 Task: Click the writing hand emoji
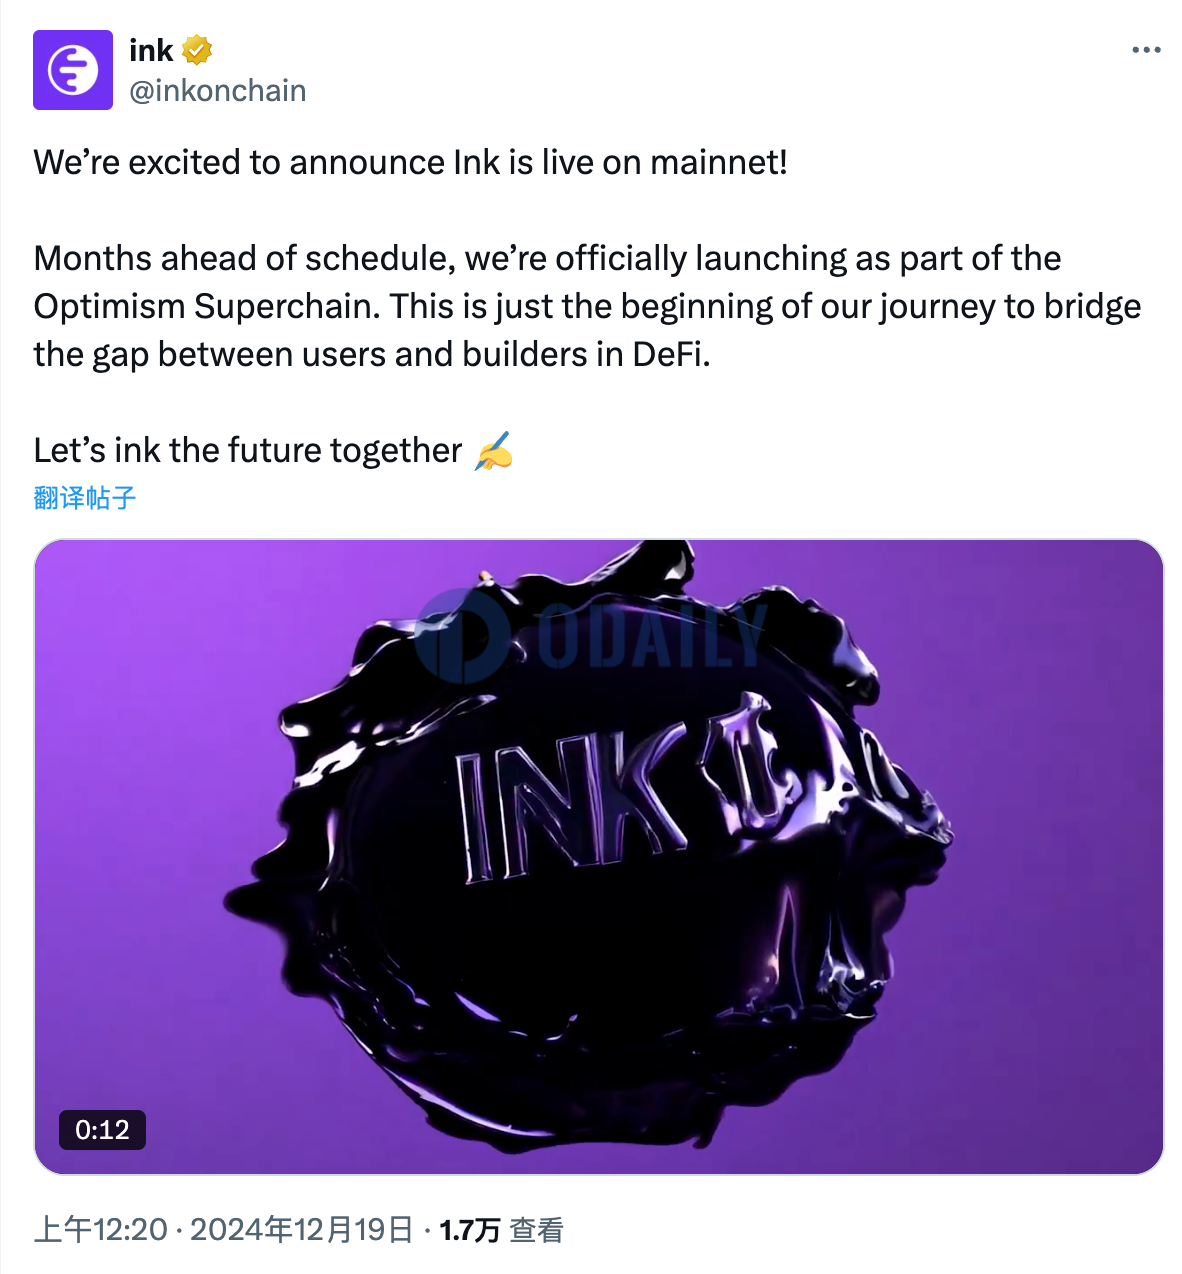[x=494, y=451]
